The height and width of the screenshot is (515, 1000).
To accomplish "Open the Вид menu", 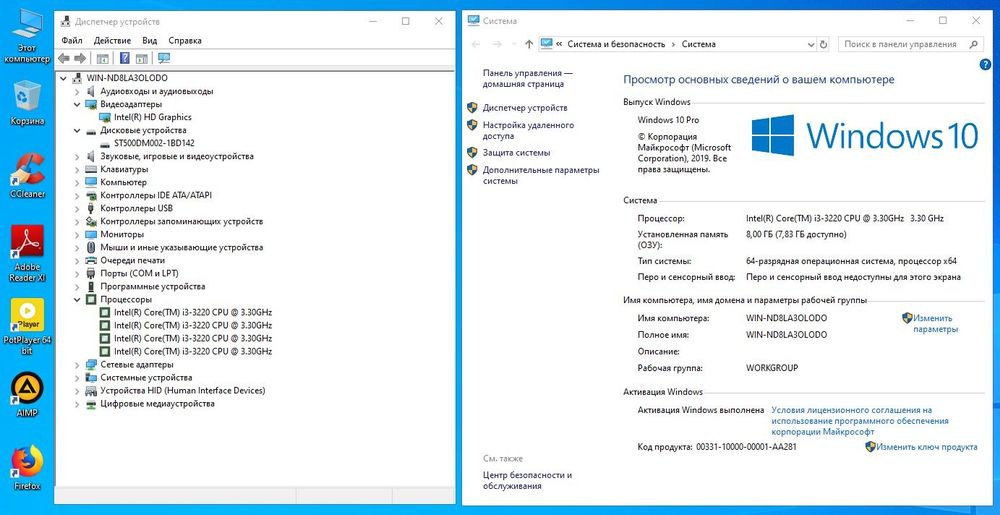I will click(149, 40).
